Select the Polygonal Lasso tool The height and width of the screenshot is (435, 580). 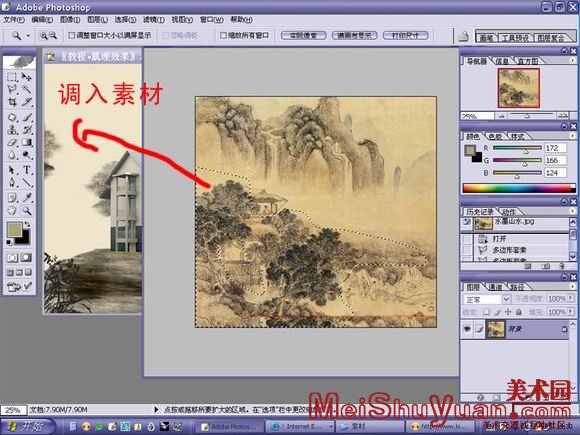pyautogui.click(x=12, y=89)
